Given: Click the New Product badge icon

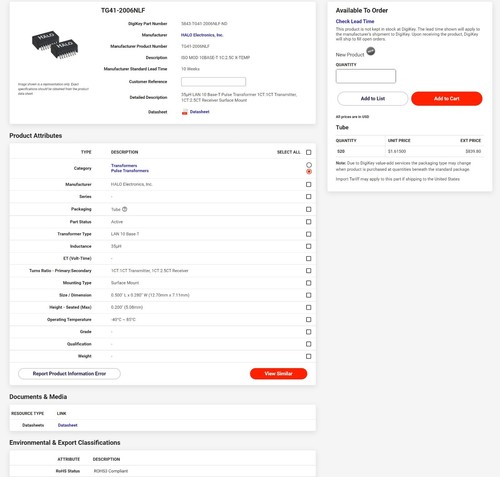Looking at the screenshot, I should [371, 51].
